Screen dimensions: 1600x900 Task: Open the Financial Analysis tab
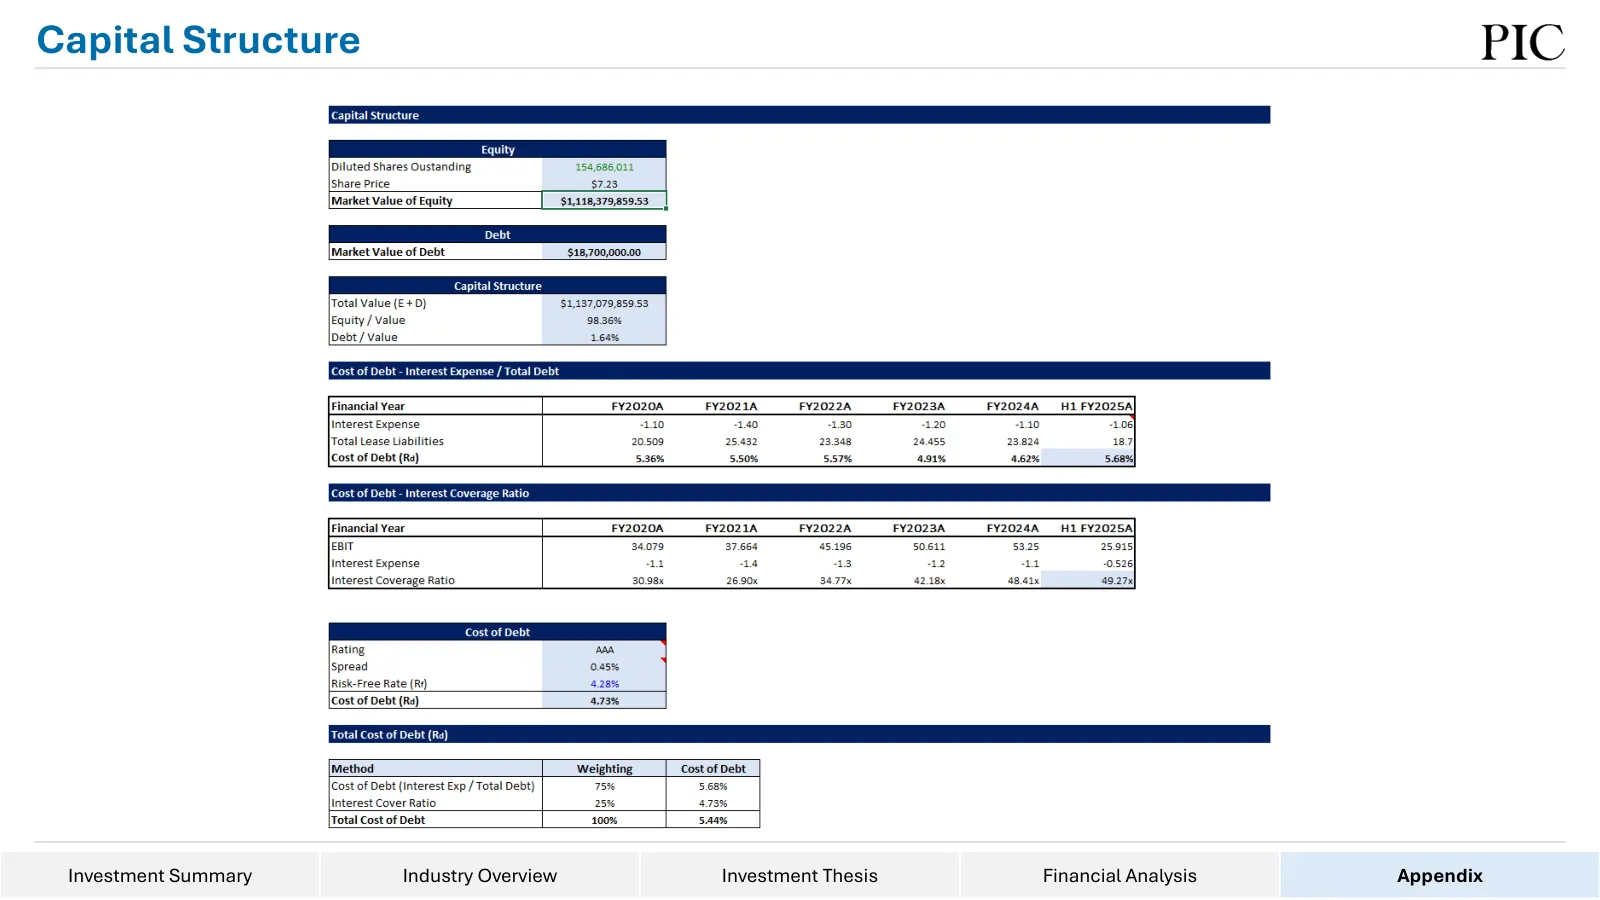pyautogui.click(x=1120, y=875)
